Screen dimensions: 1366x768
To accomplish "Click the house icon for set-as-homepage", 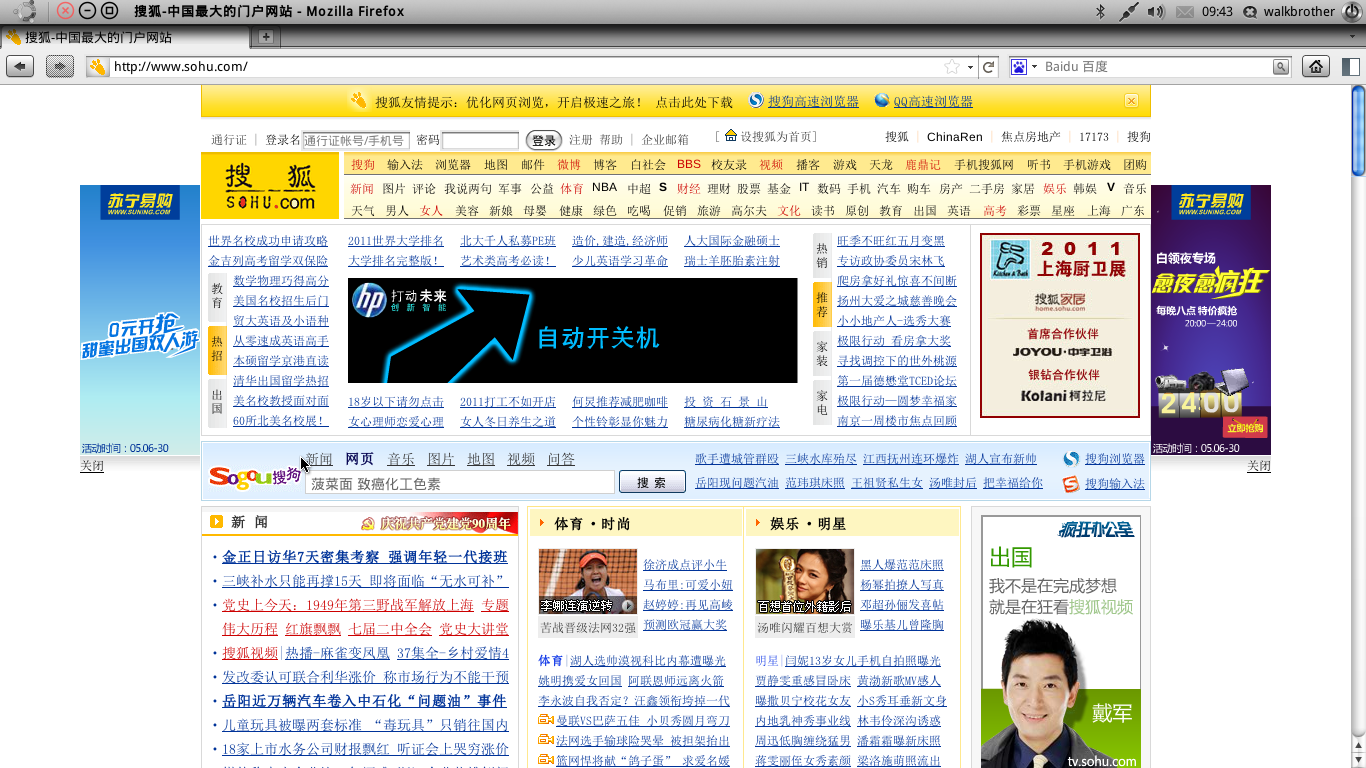I will coord(731,135).
